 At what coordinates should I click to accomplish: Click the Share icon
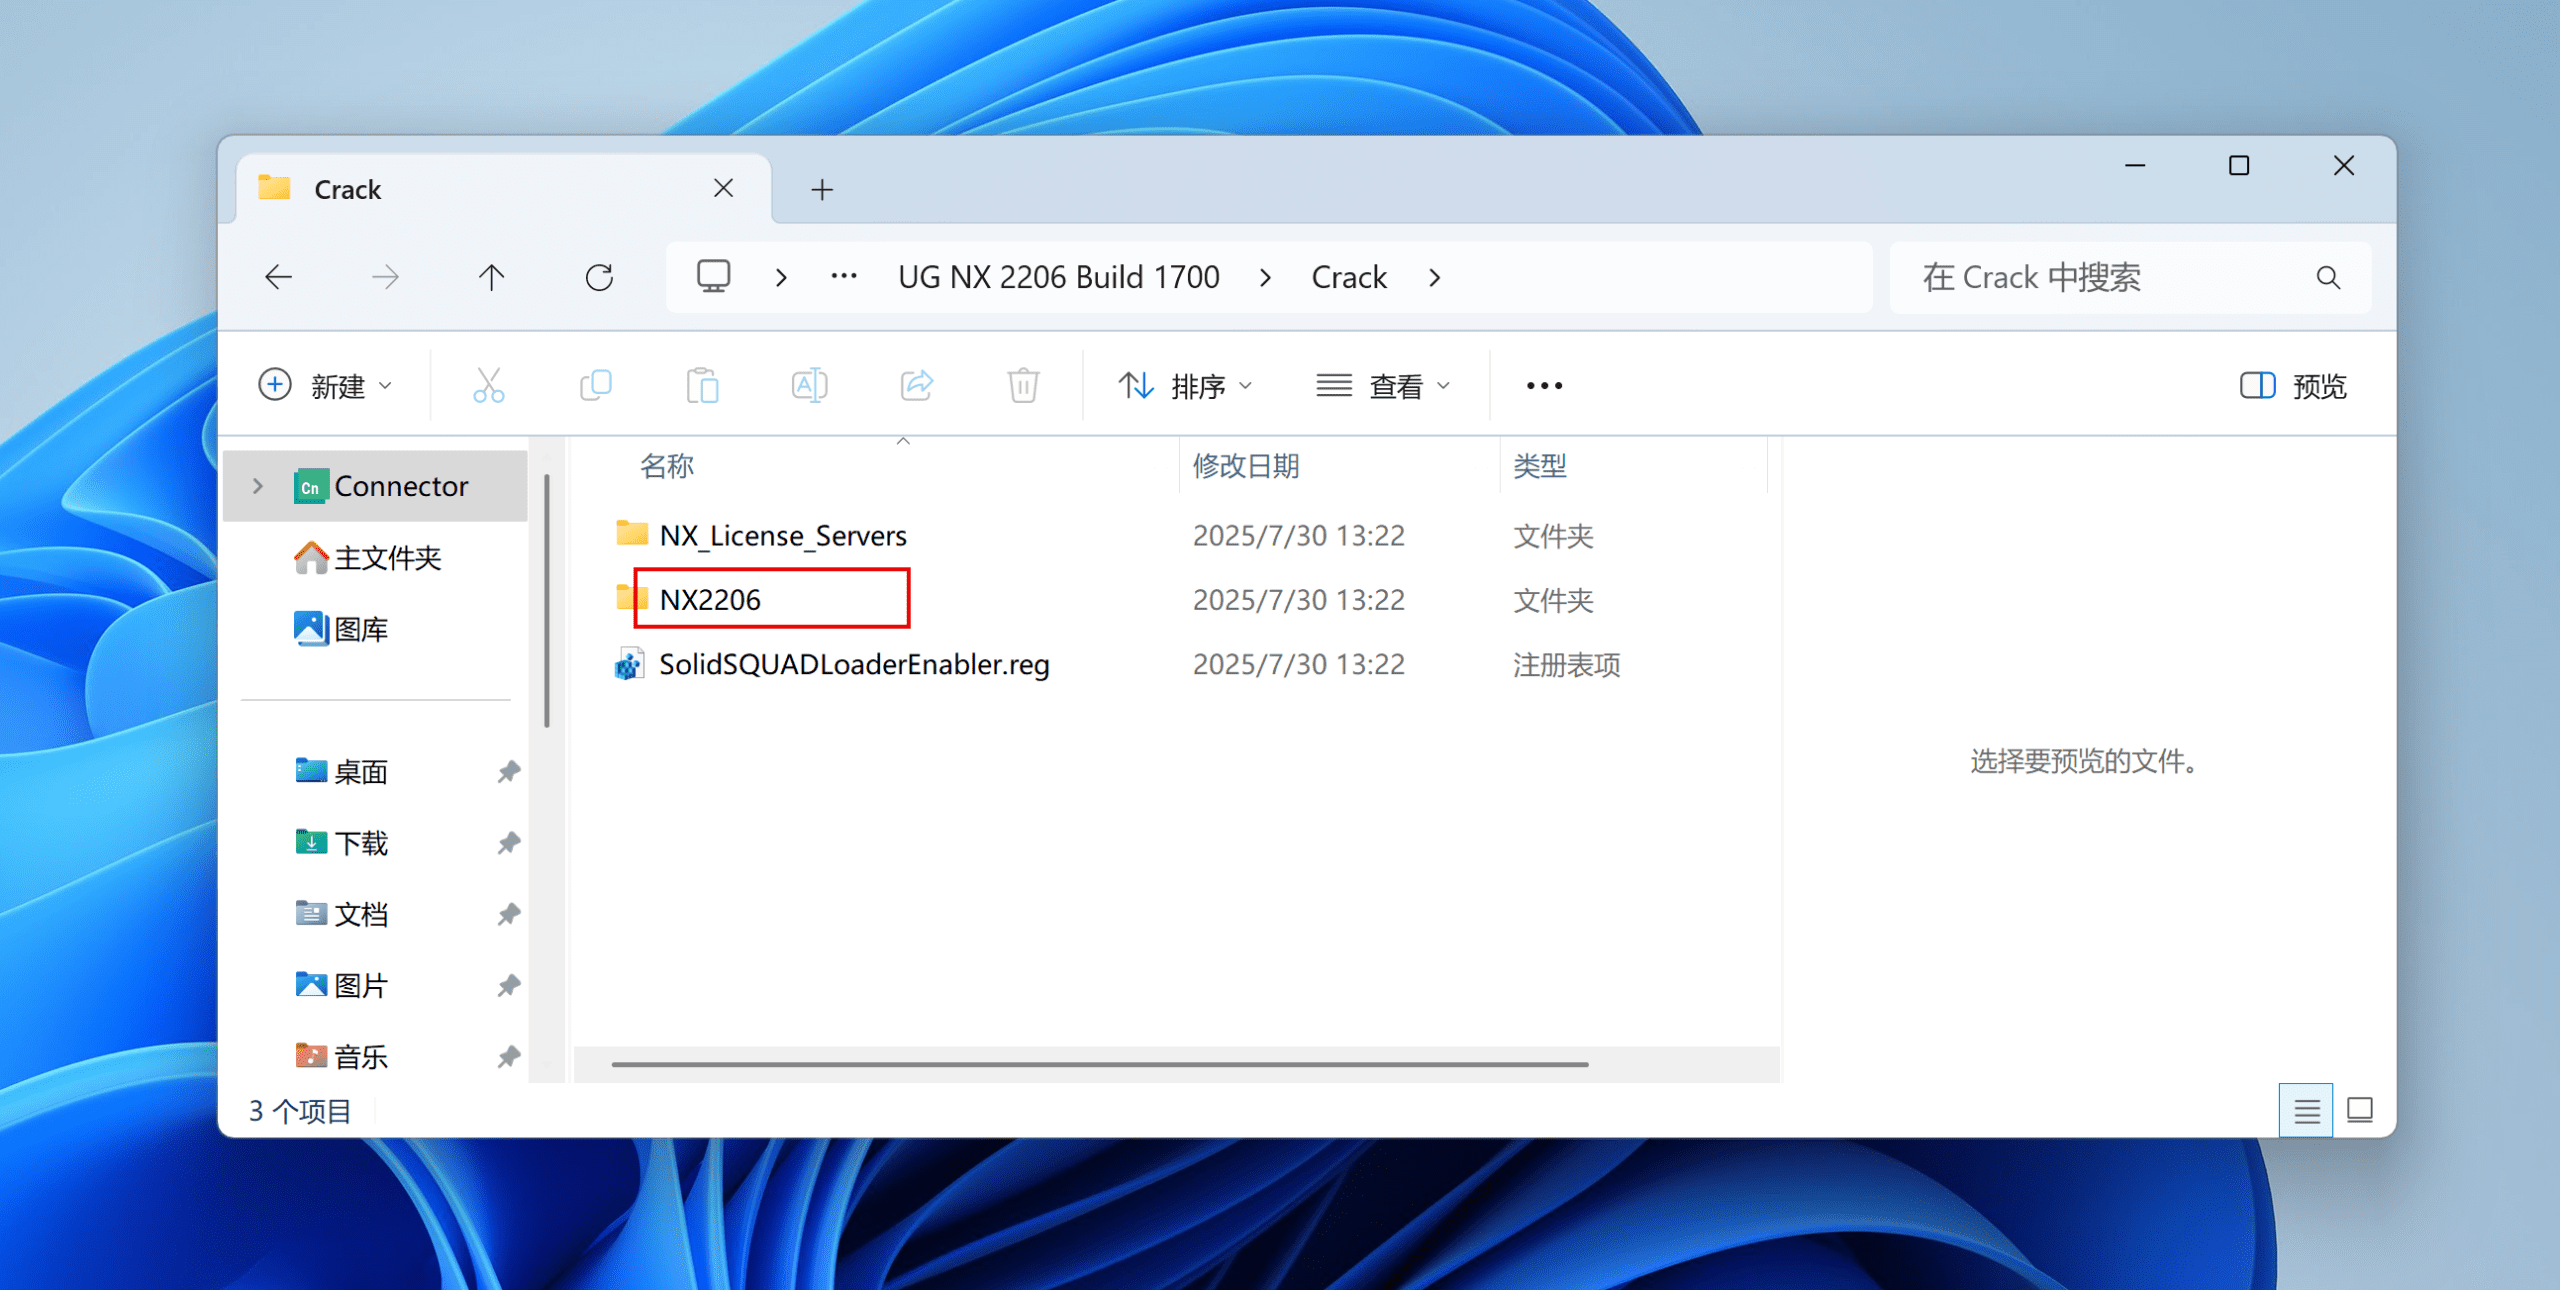pyautogui.click(x=916, y=385)
